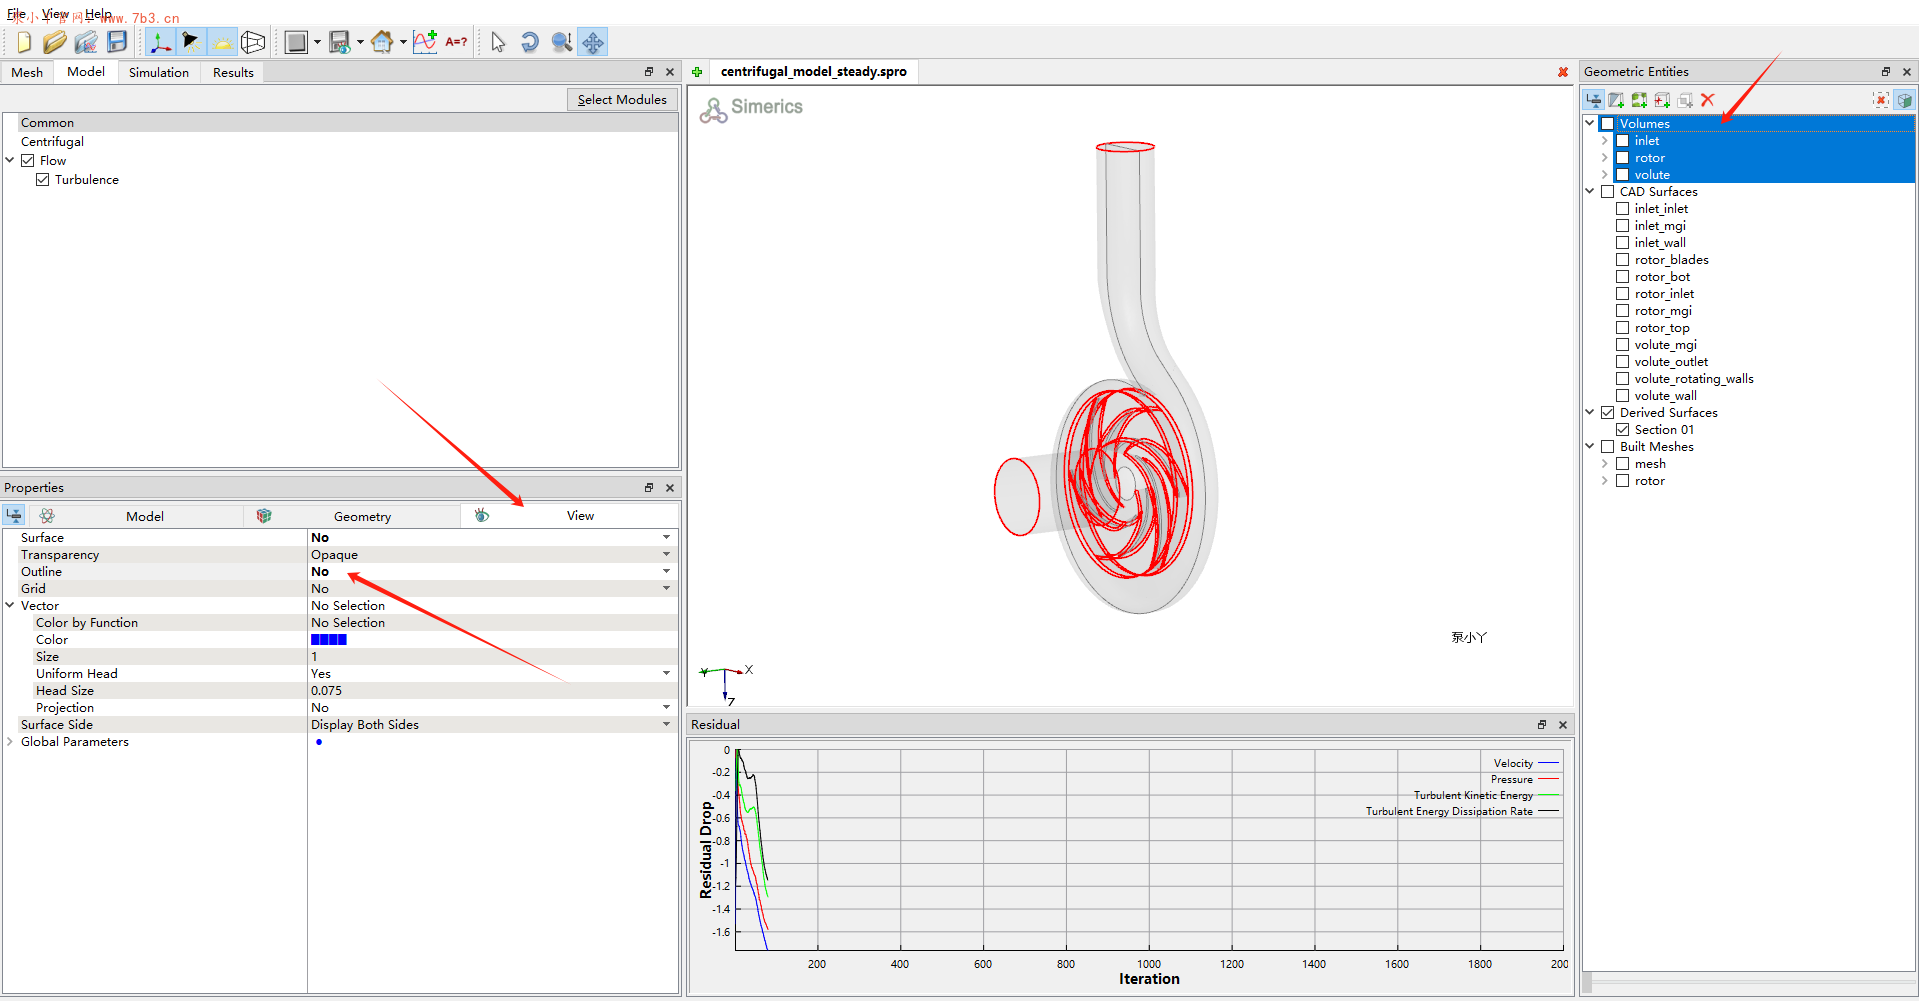Click the Select Modules button
The height and width of the screenshot is (1001, 1919).
[622, 100]
